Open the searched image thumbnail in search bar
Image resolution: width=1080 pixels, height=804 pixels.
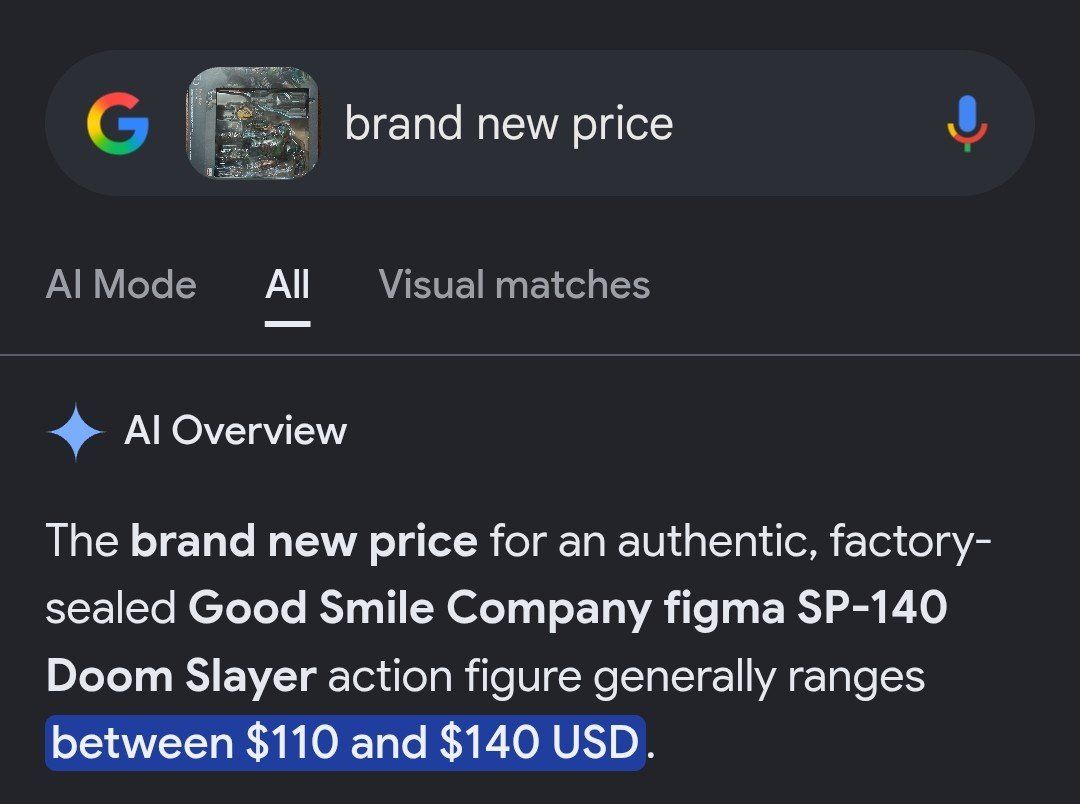(253, 123)
